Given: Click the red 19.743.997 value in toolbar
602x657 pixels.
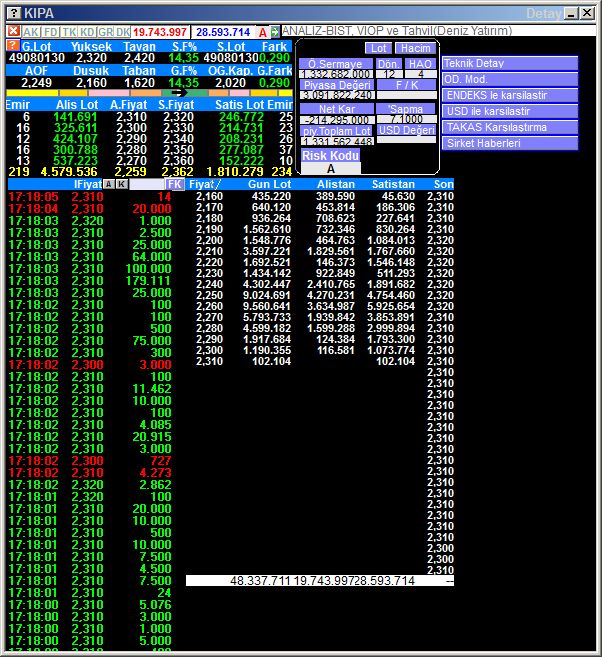Looking at the screenshot, I should [160, 32].
